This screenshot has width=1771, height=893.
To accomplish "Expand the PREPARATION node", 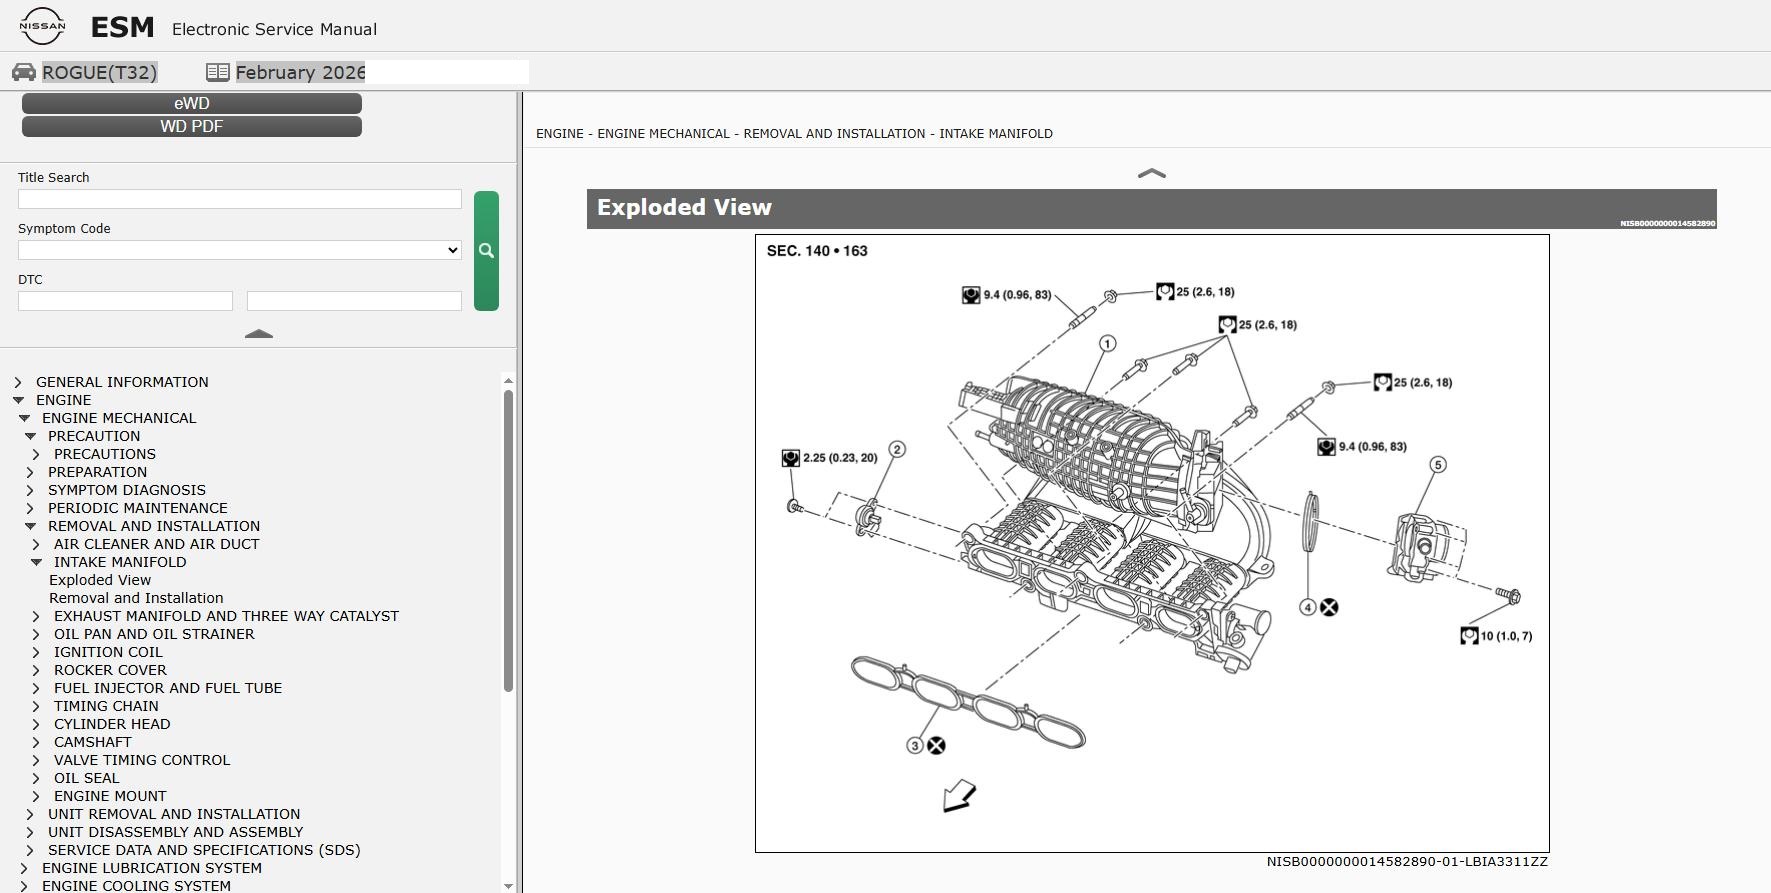I will click(x=30, y=472).
